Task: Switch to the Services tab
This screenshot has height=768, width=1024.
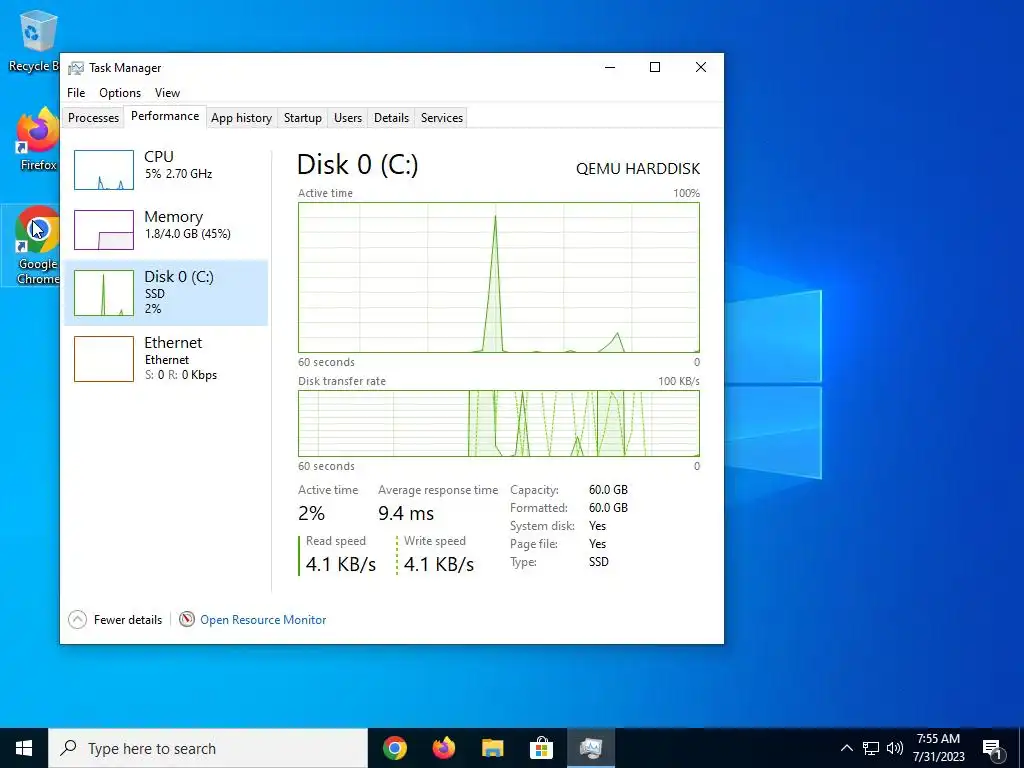Action: pyautogui.click(x=441, y=118)
